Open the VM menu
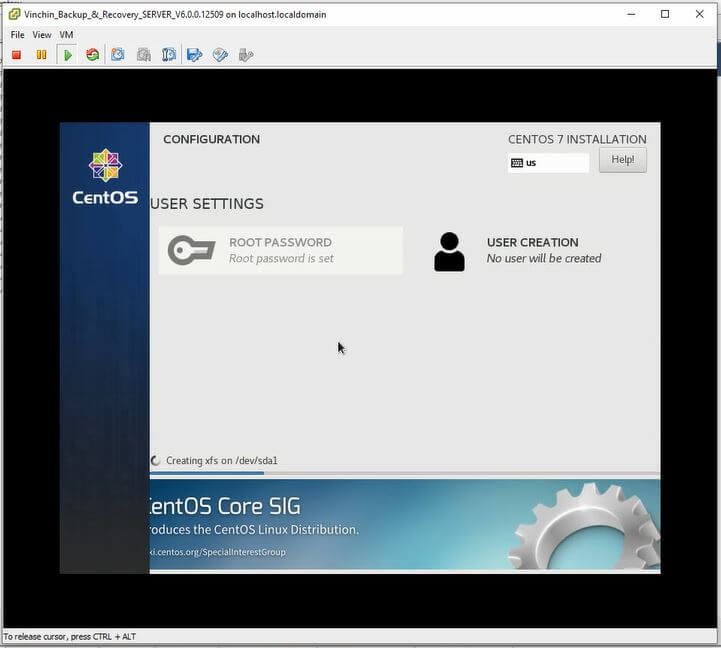Image resolution: width=721 pixels, height=648 pixels. click(x=66, y=34)
